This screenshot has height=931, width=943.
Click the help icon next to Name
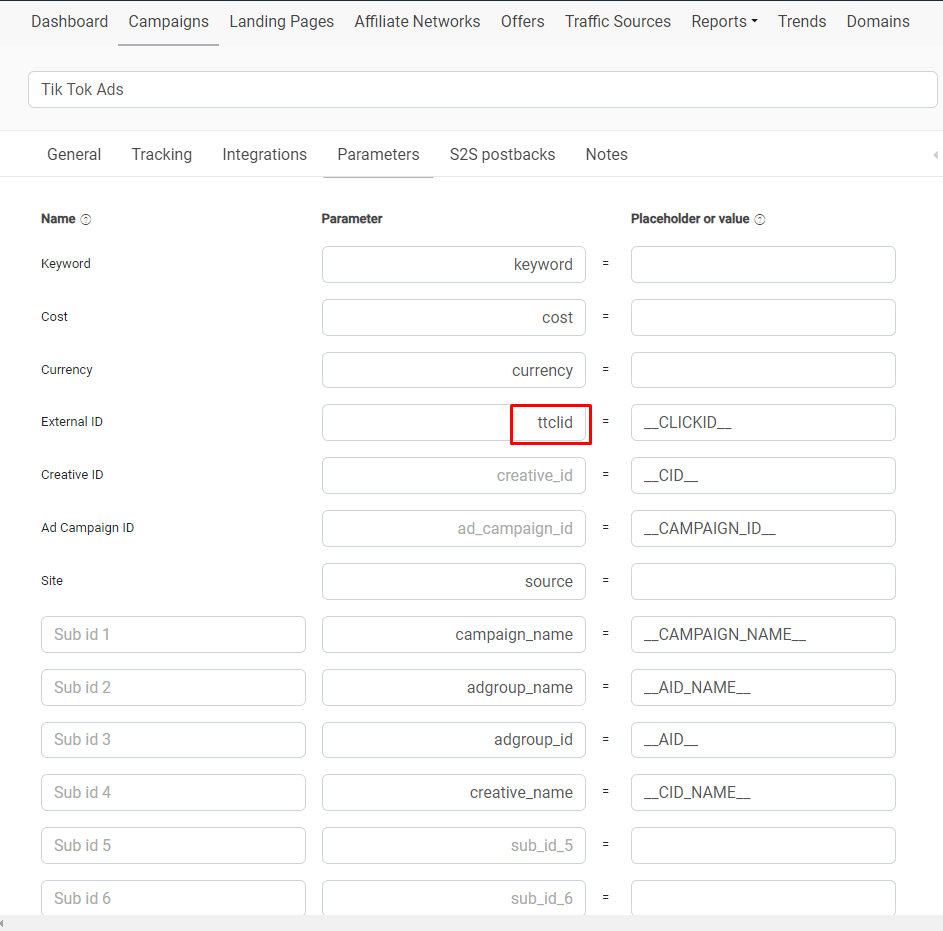coord(86,220)
